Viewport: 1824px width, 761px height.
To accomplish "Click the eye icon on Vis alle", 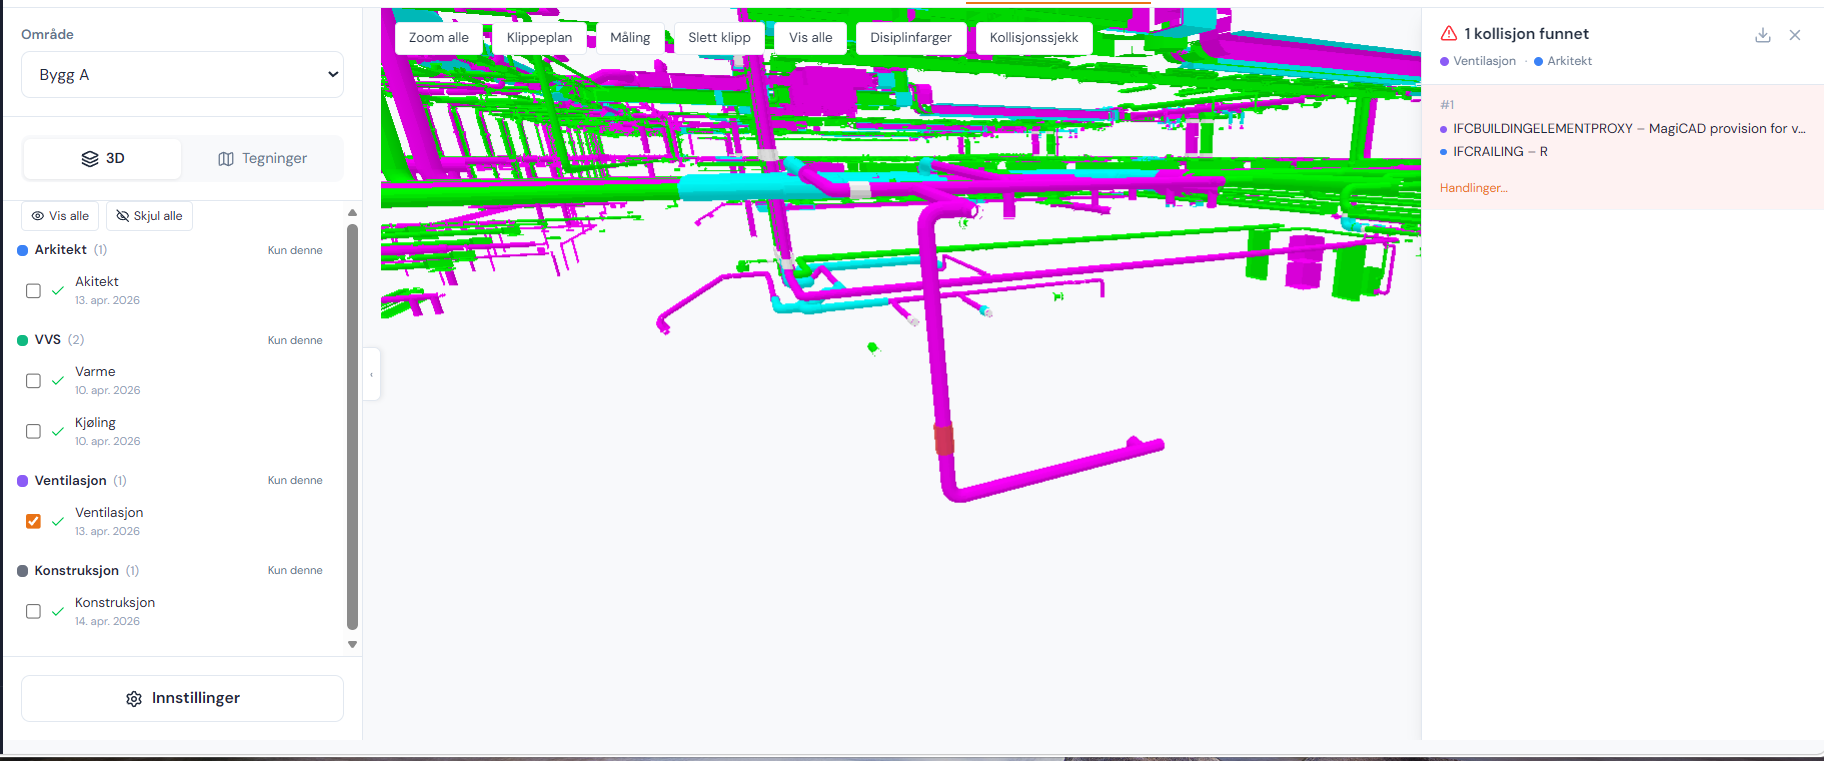I will click(x=38, y=216).
